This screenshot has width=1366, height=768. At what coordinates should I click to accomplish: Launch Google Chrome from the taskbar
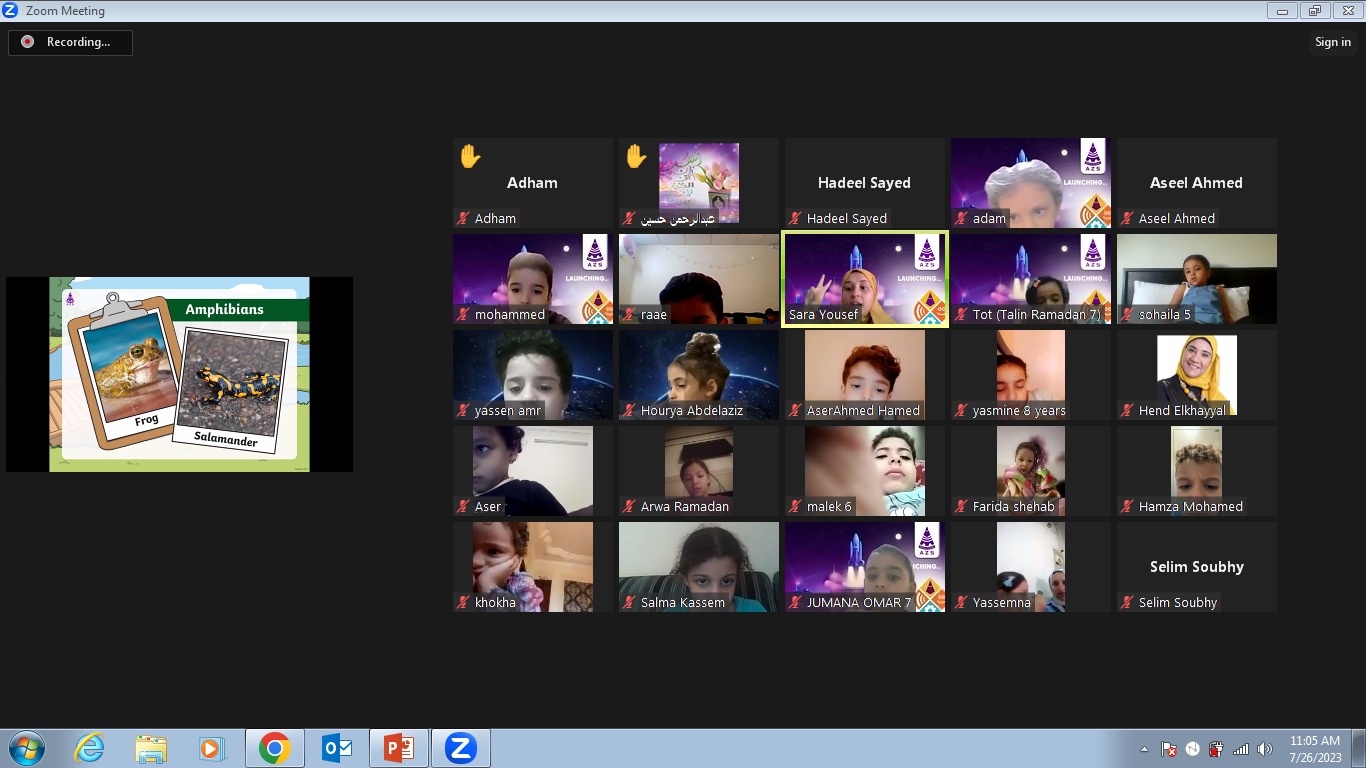[x=275, y=748]
